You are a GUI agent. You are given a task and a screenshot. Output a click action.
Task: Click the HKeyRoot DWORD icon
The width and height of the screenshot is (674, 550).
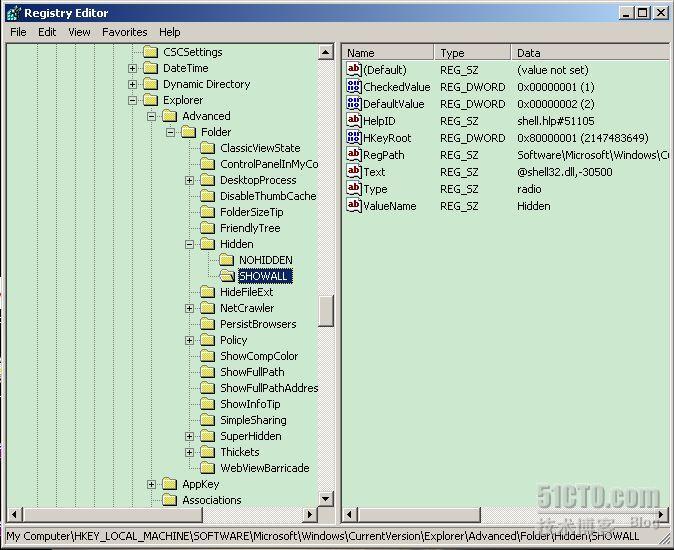point(354,137)
